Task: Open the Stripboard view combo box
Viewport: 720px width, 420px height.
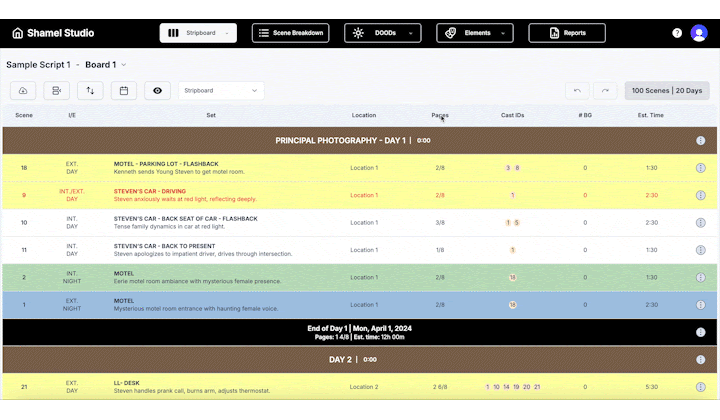Action: tap(221, 91)
